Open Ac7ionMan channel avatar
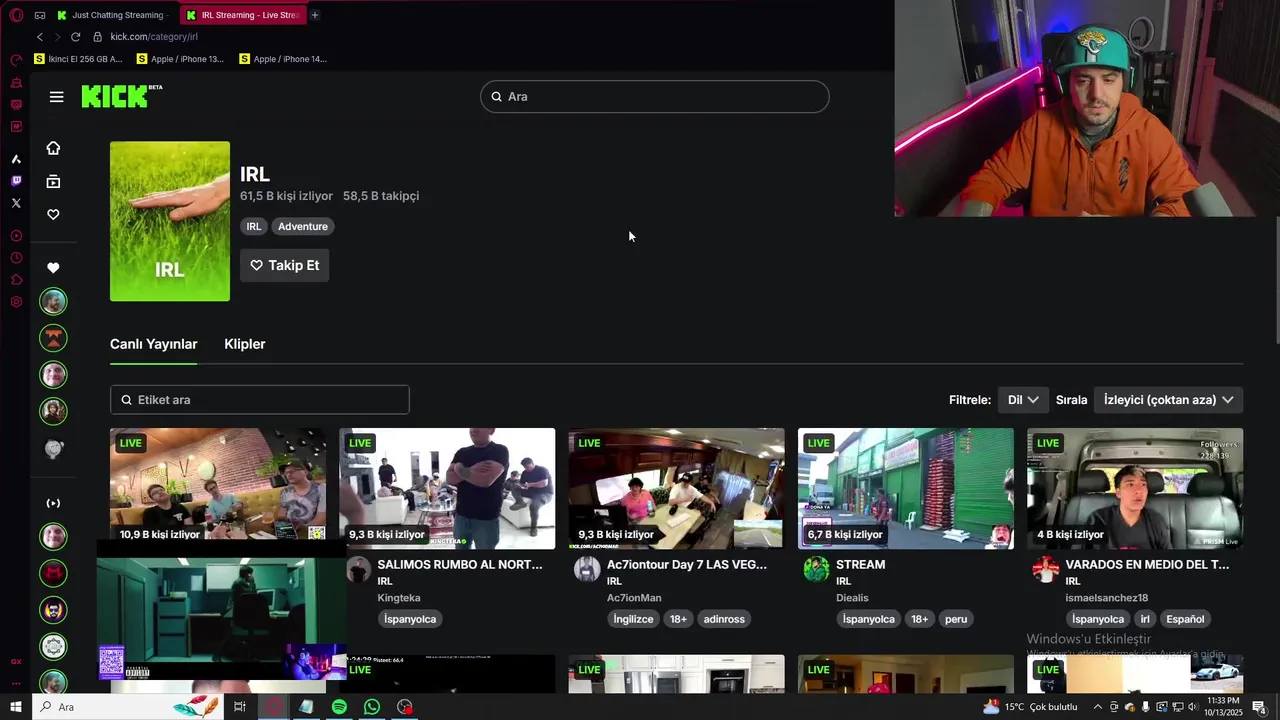This screenshot has height=720, width=1280. point(587,570)
